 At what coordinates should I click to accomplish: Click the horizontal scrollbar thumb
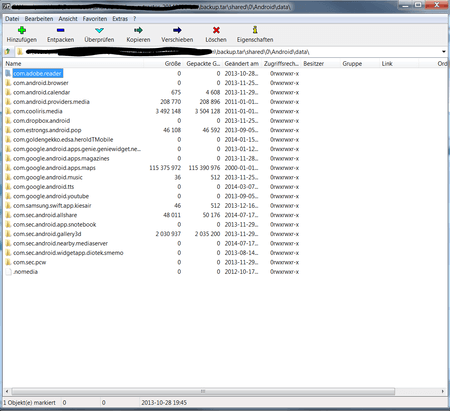pos(203,391)
